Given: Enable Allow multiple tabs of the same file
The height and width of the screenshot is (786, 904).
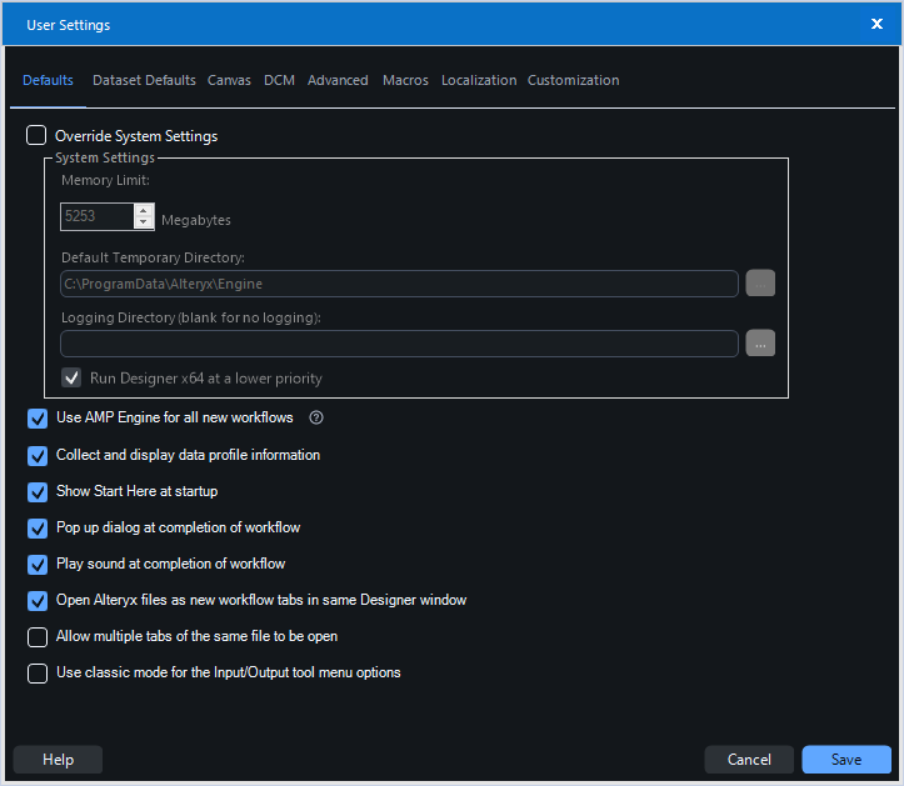Looking at the screenshot, I should point(37,637).
